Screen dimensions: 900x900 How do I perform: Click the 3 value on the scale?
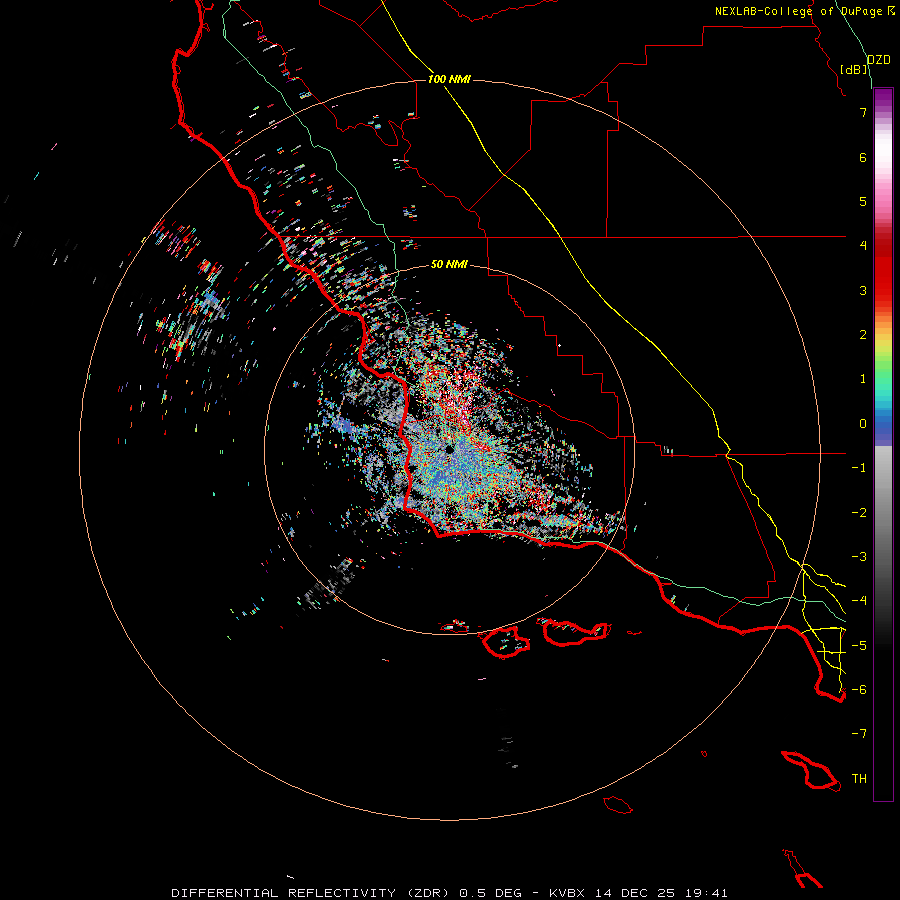pyautogui.click(x=863, y=290)
